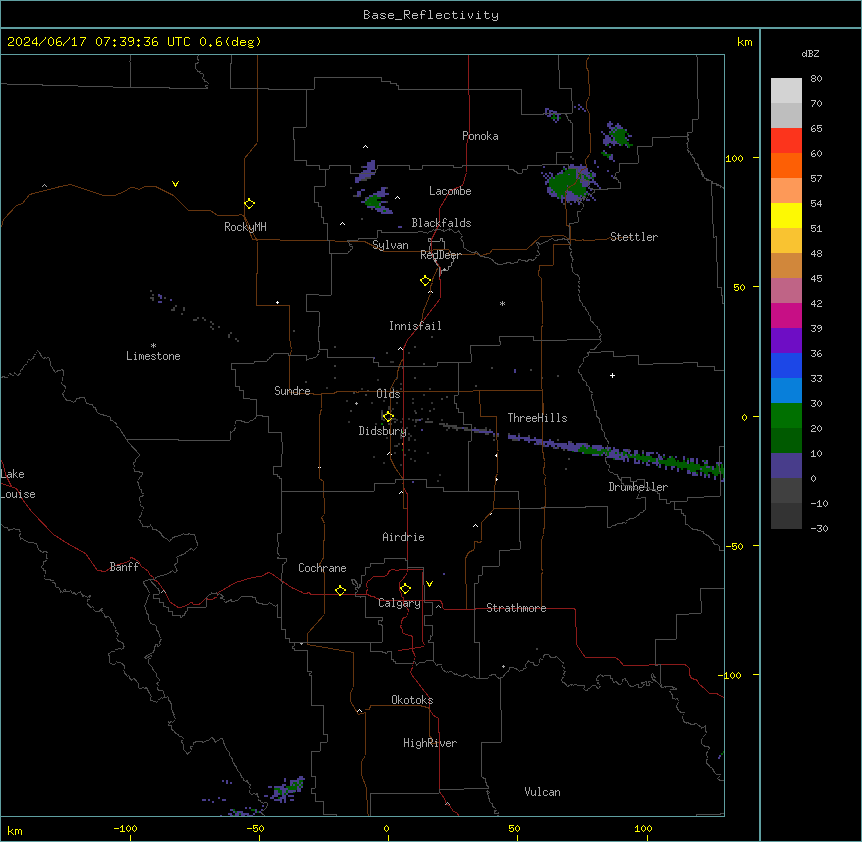
Task: Click the white plus marker northeast of ThreeHills
Action: 612,375
